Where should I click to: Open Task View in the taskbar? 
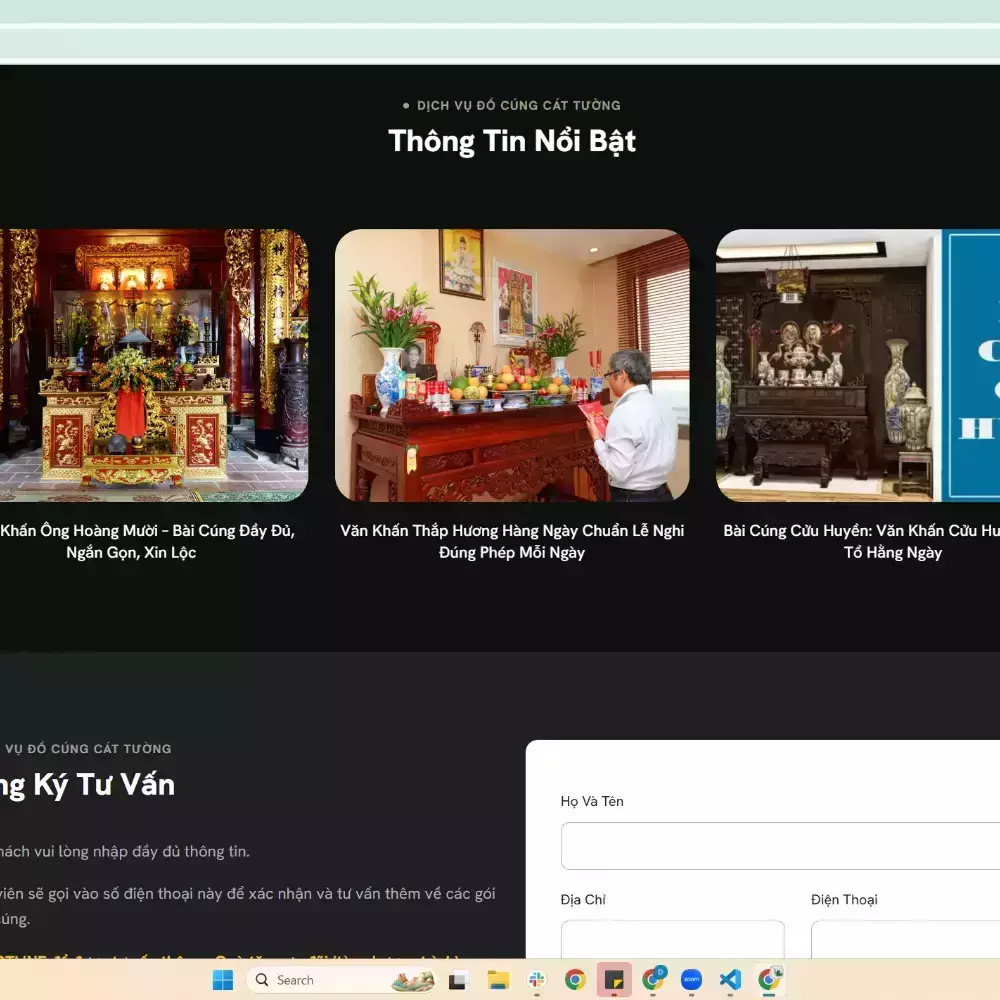point(458,980)
